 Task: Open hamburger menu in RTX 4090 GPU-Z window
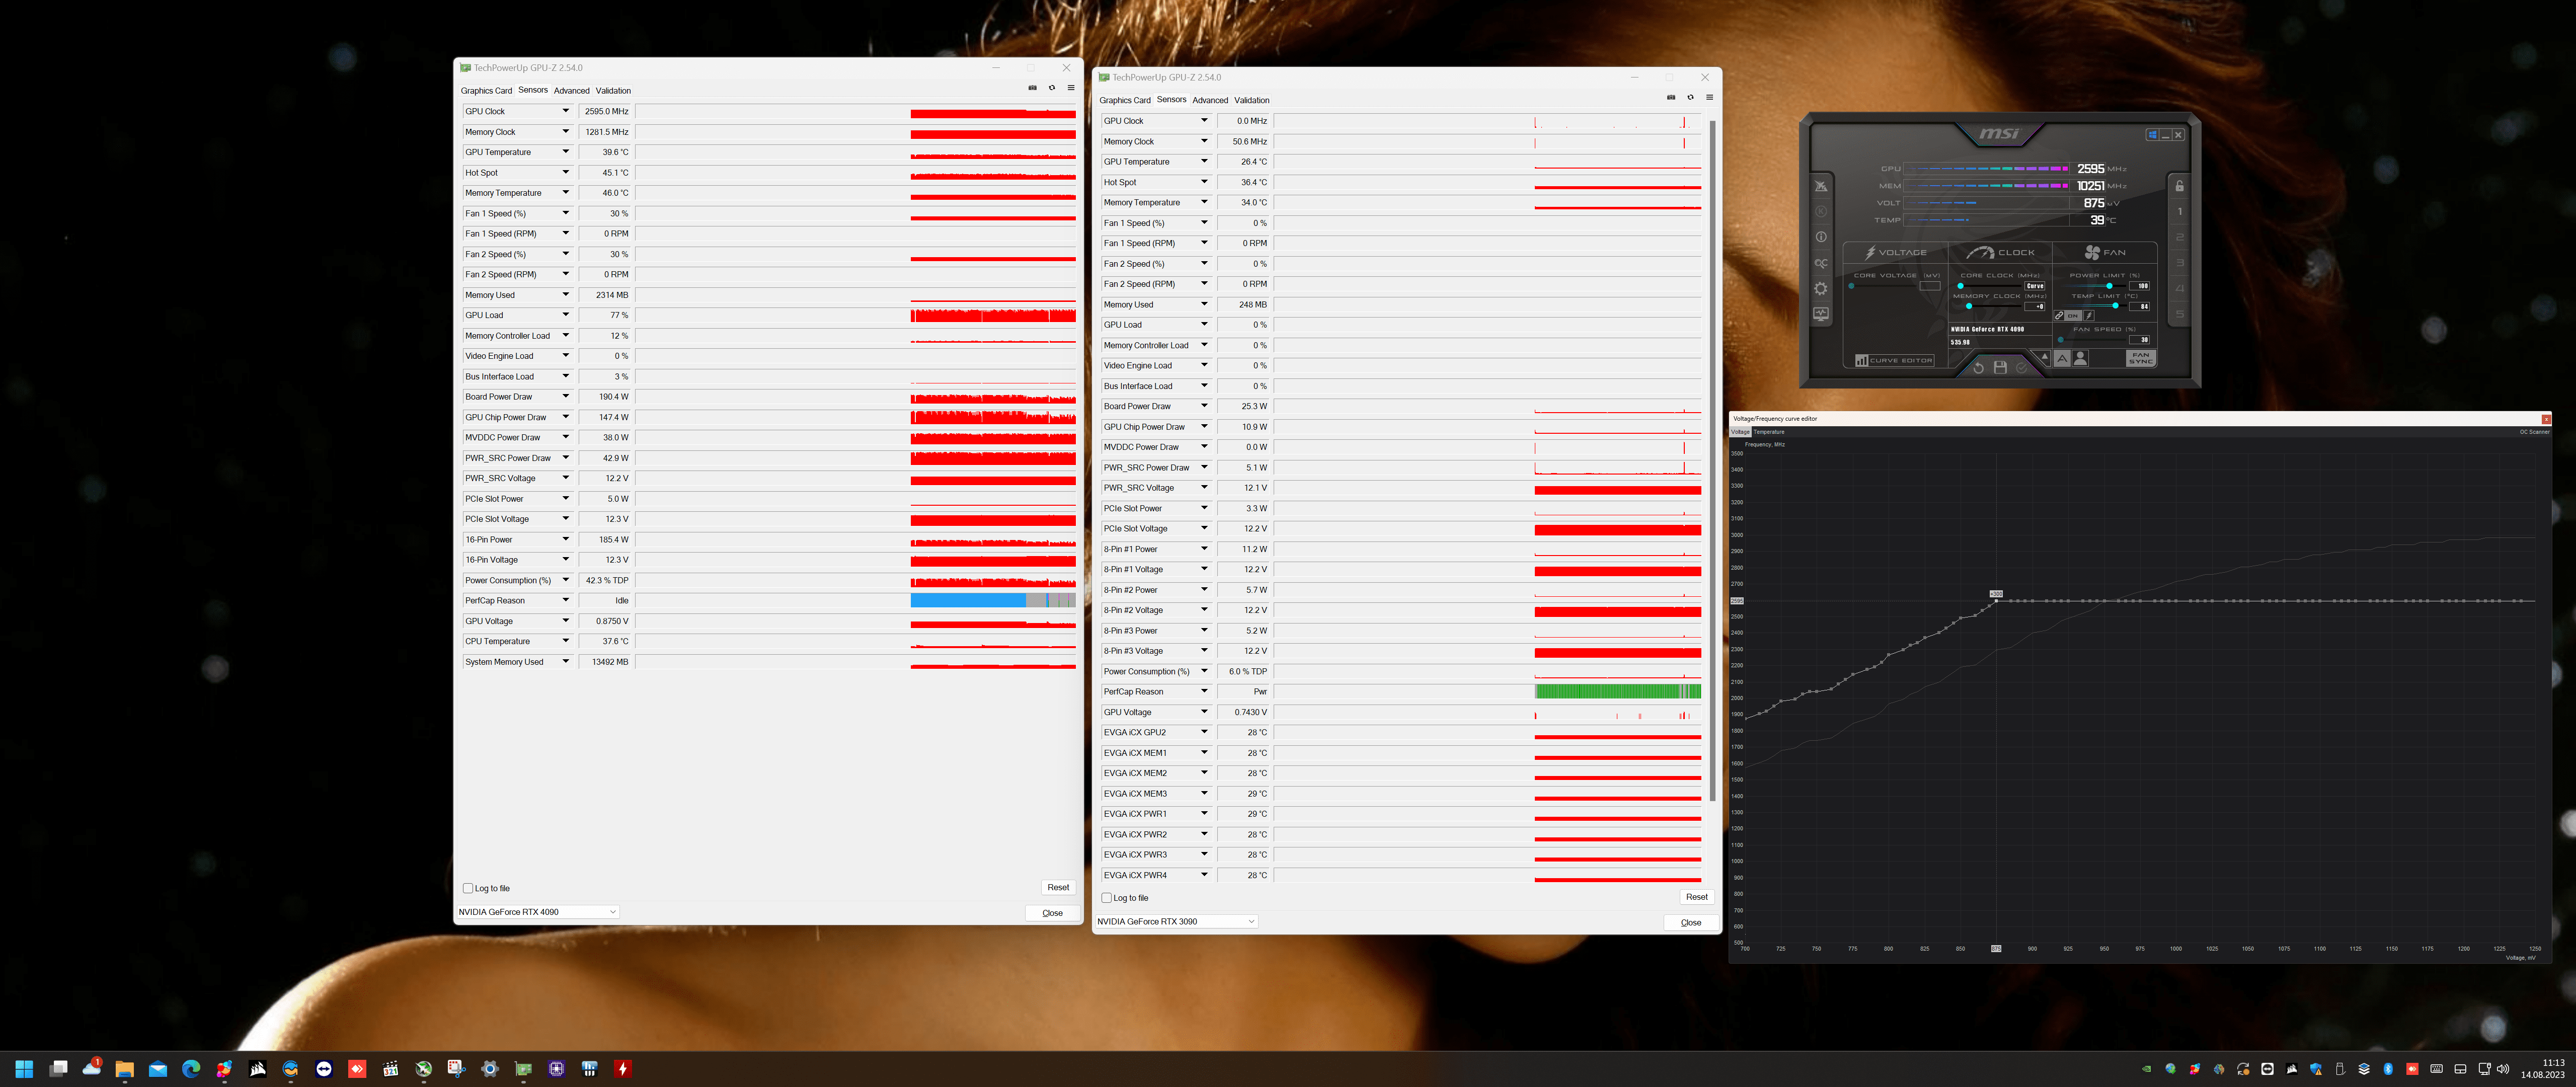tap(1071, 88)
